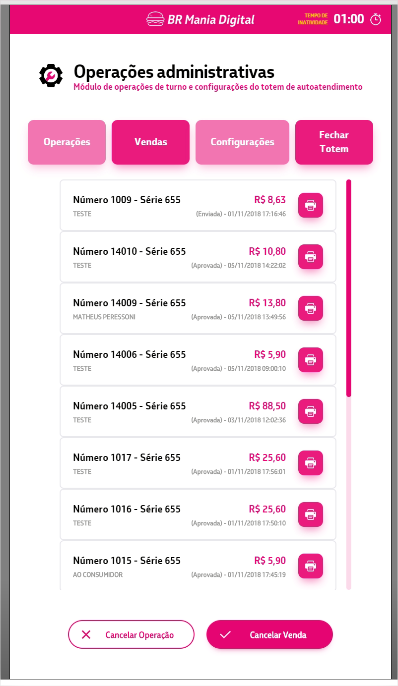
Task: Print receipt for sale Número 1015
Action: [x=311, y=566]
